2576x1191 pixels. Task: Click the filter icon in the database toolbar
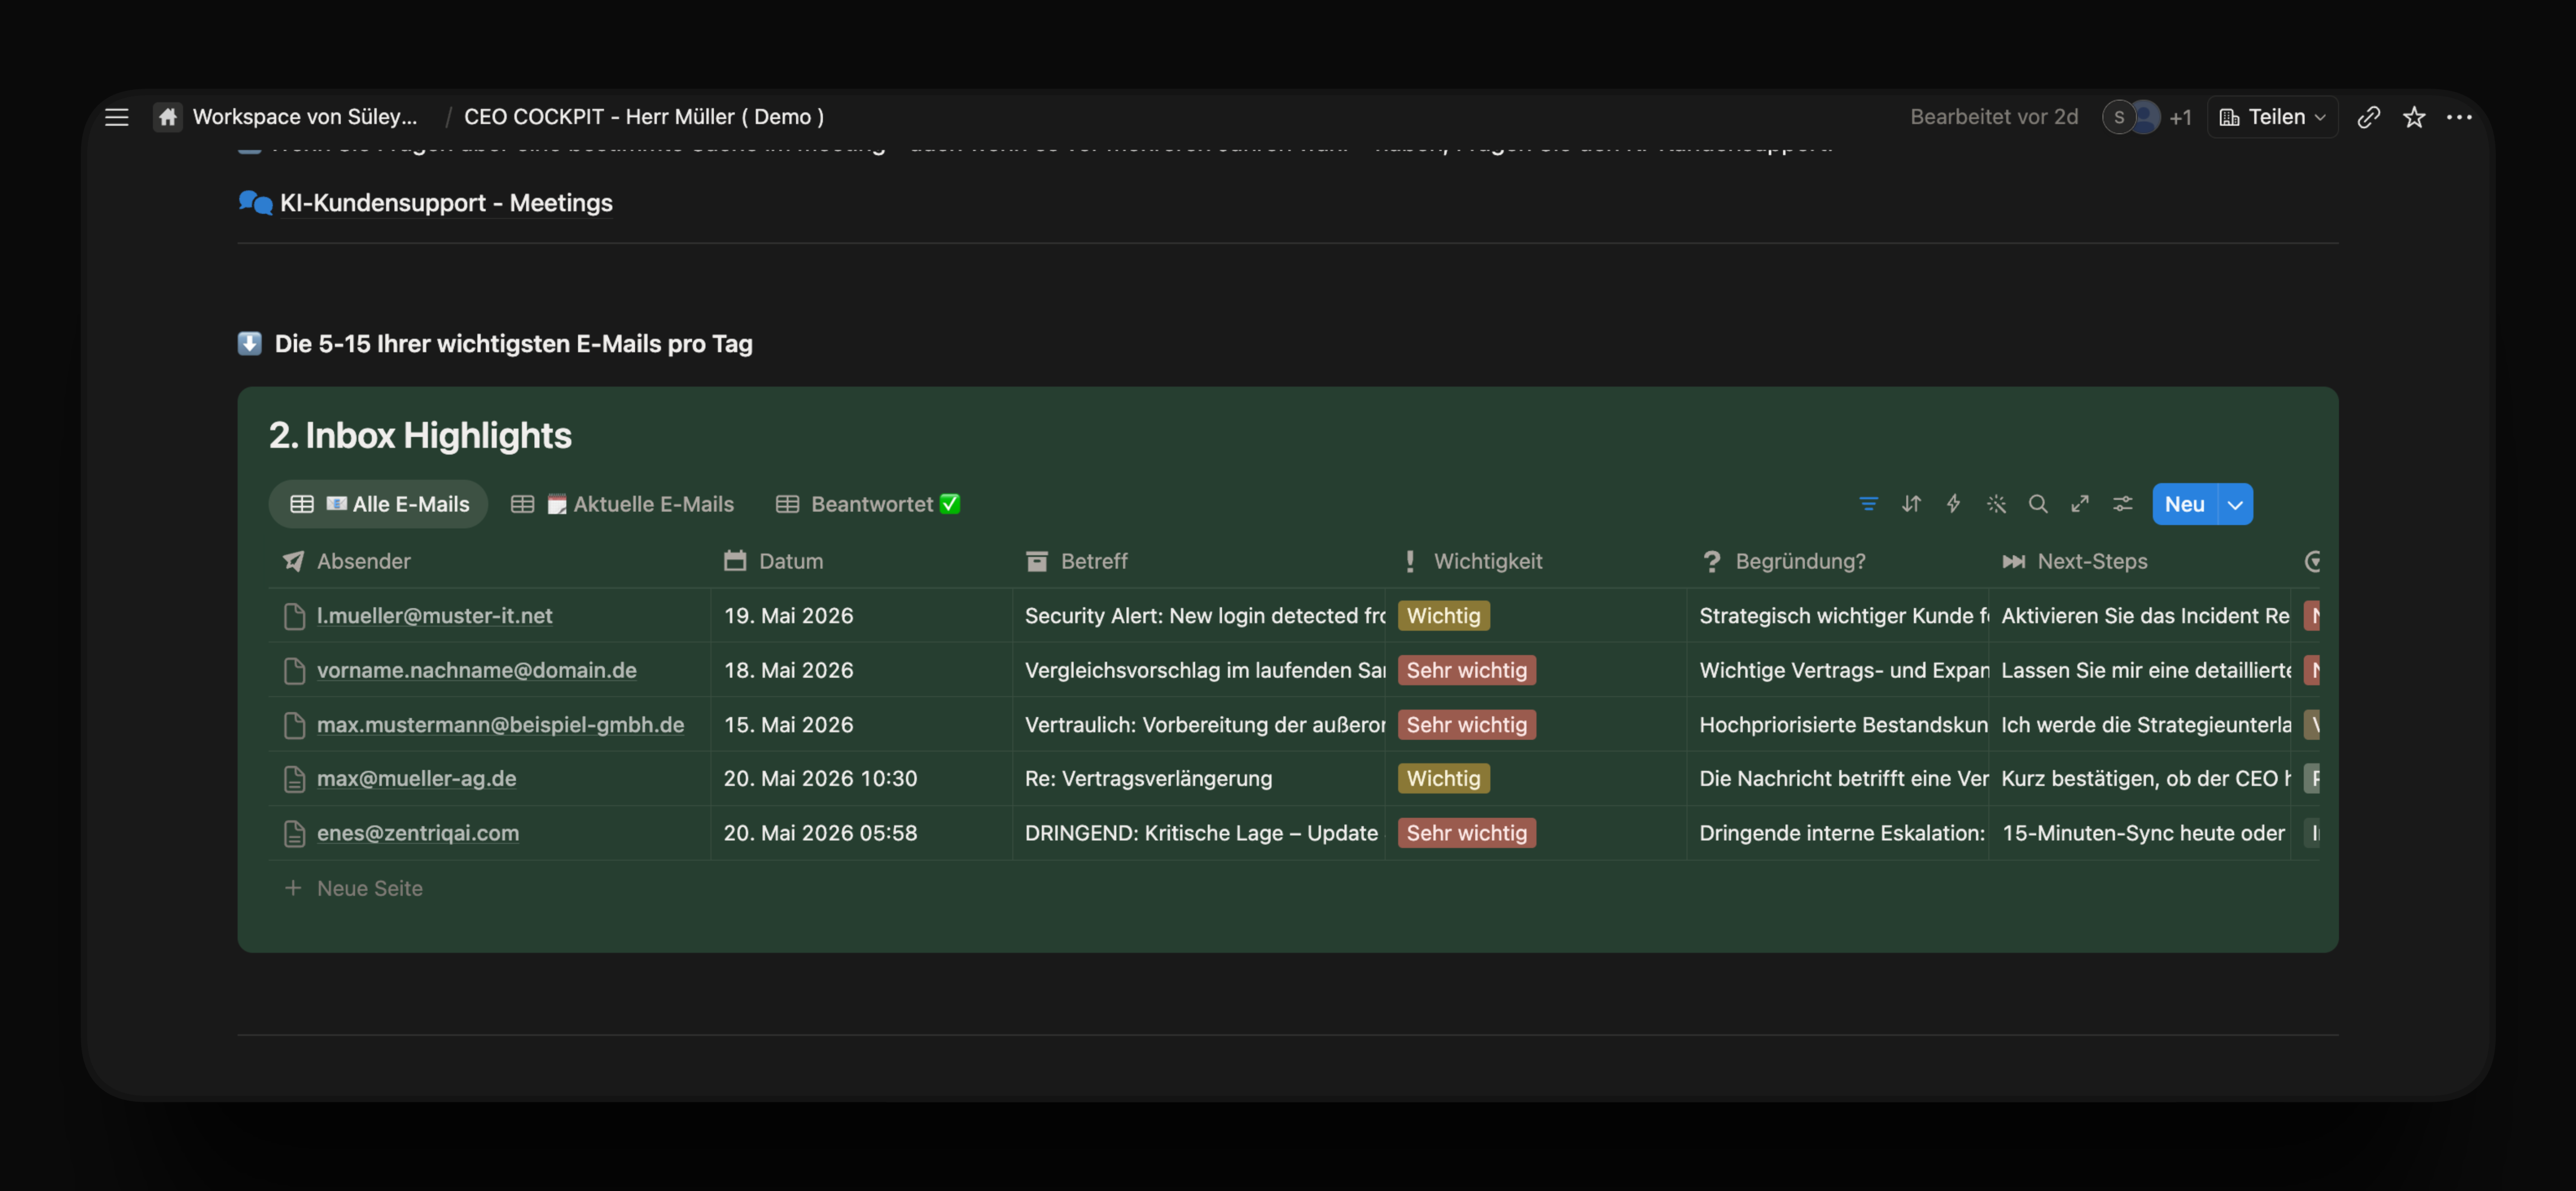pyautogui.click(x=1868, y=504)
